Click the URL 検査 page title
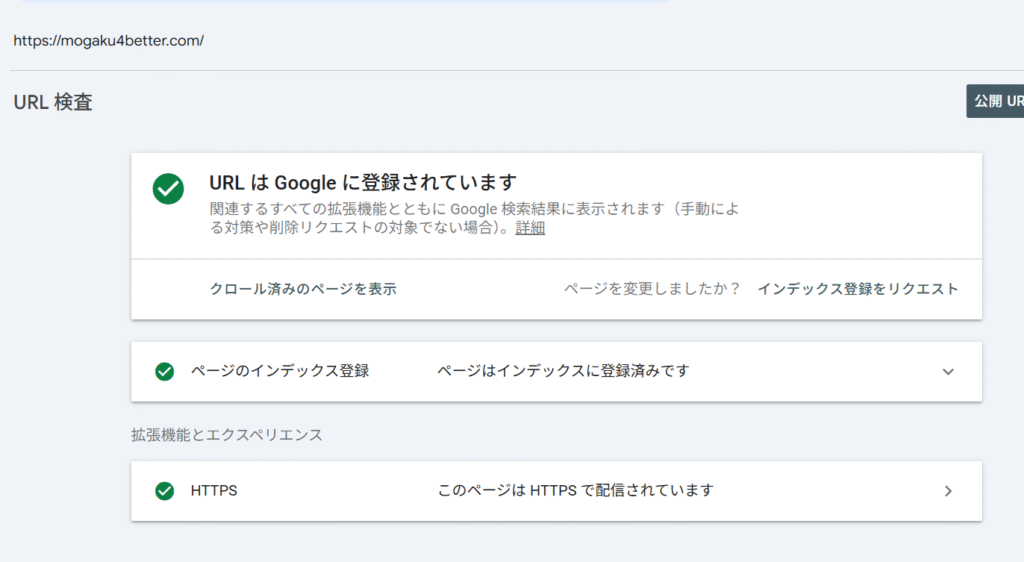The height and width of the screenshot is (562, 1024). tap(53, 102)
